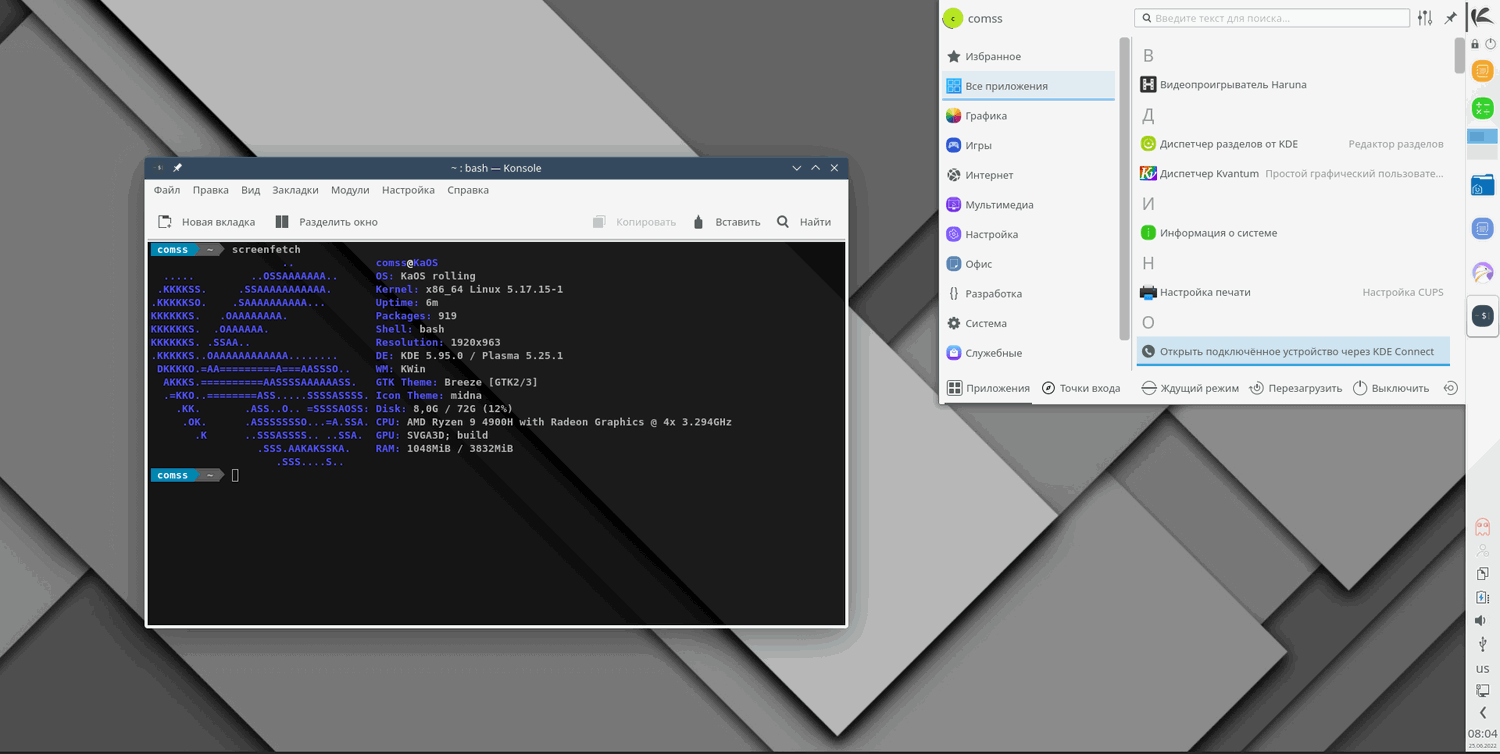Click the lock screen padlock icon
Viewport: 1500px width, 754px height.
pos(1475,44)
